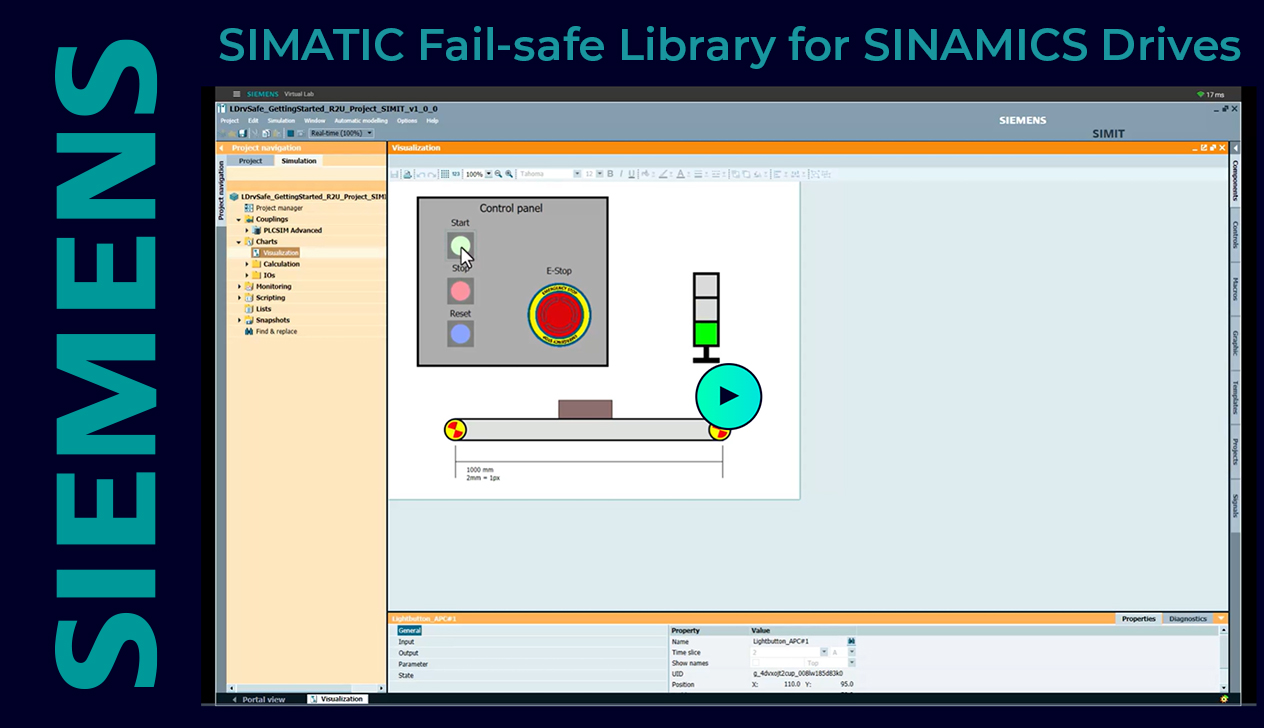Expand the Monitoring tree node
This screenshot has width=1264, height=728.
(239, 286)
